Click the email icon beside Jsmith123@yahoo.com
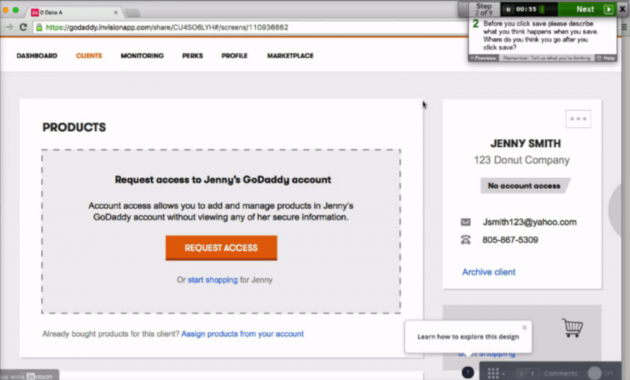630x380 pixels. tap(465, 222)
